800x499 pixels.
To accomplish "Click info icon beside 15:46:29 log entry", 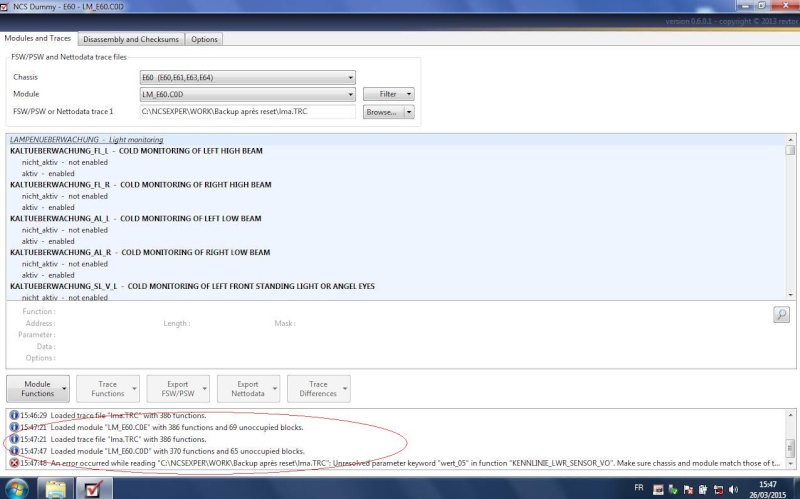I will [x=14, y=415].
